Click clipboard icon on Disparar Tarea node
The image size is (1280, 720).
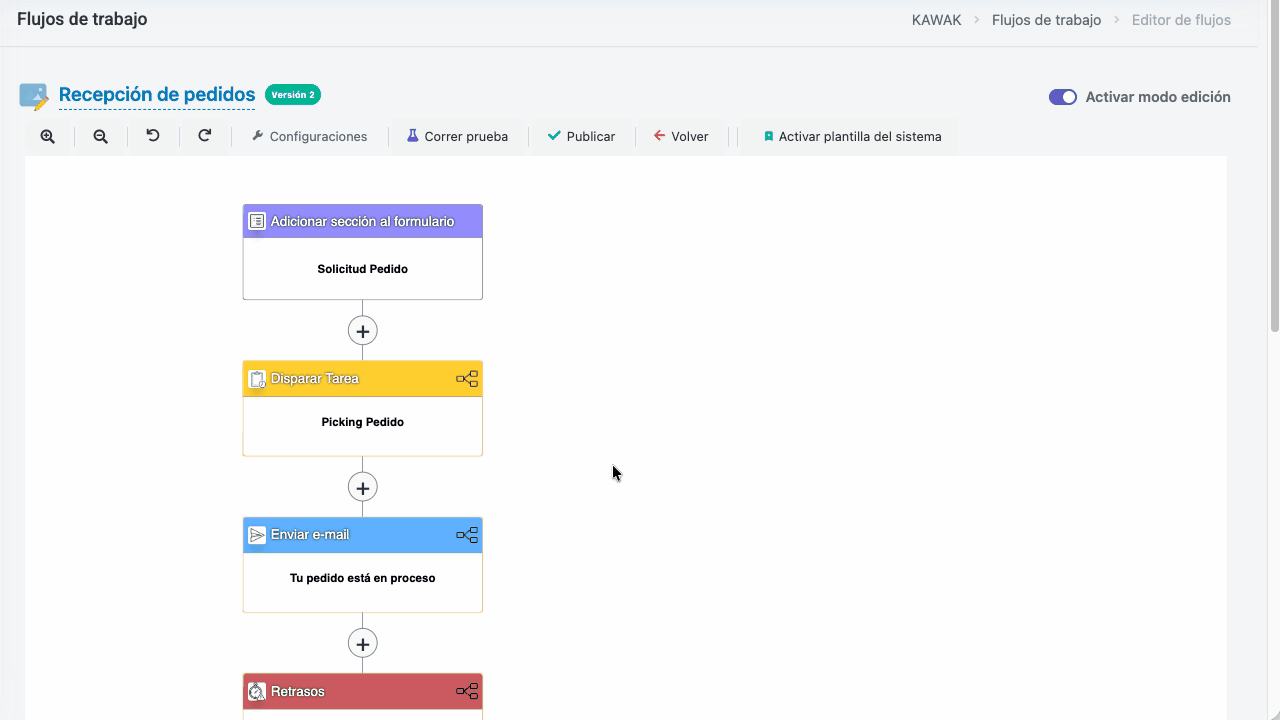[257, 379]
